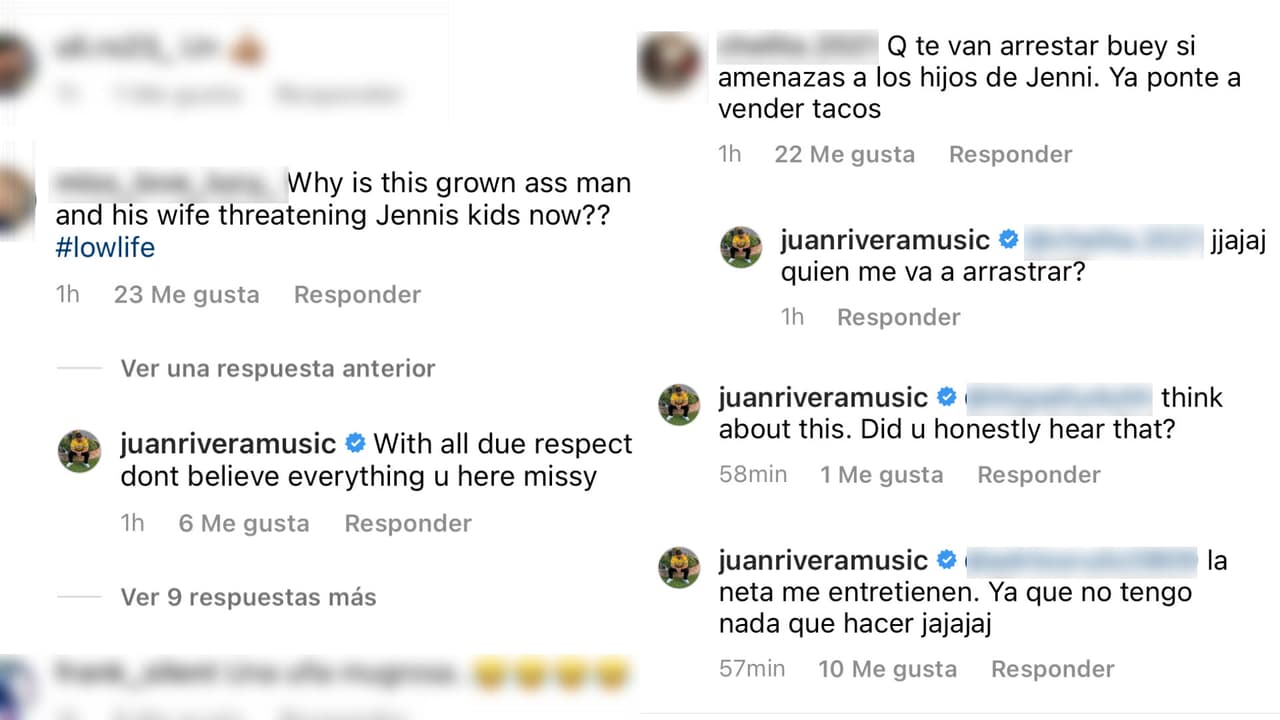Open juanriveramusic's username on the 58min comment

tap(823, 396)
